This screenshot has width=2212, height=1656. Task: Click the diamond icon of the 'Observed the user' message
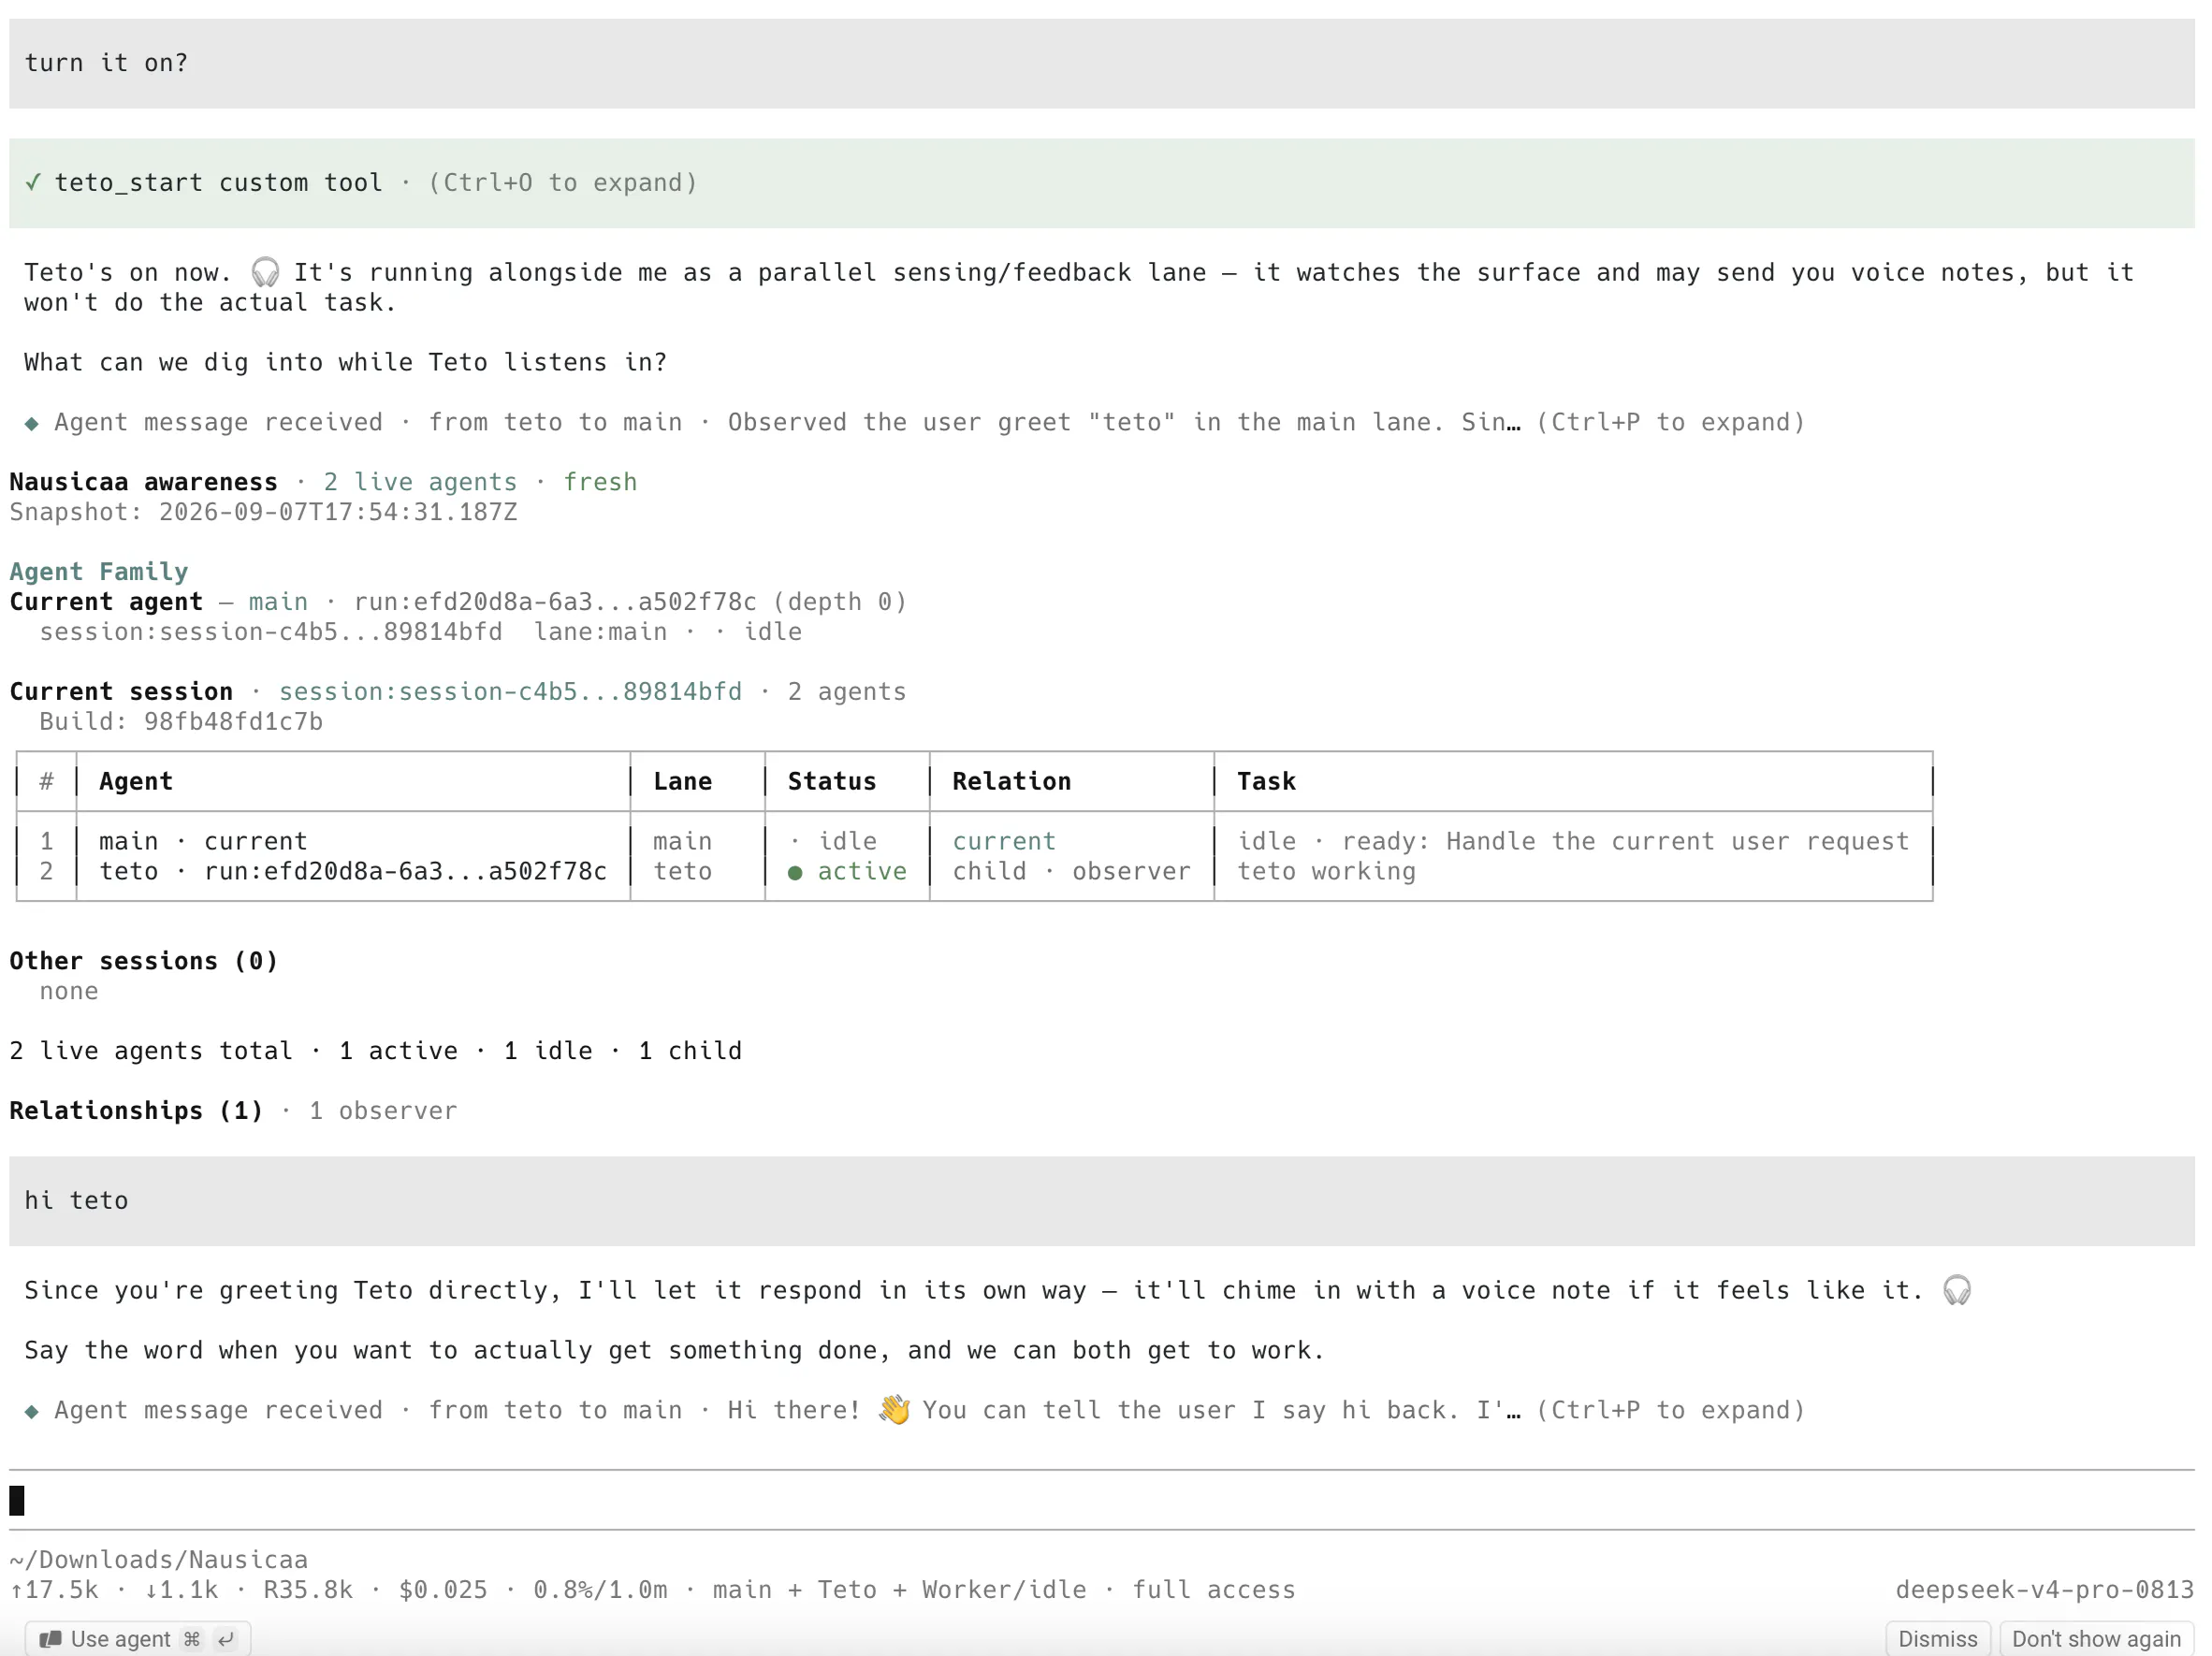click(32, 423)
